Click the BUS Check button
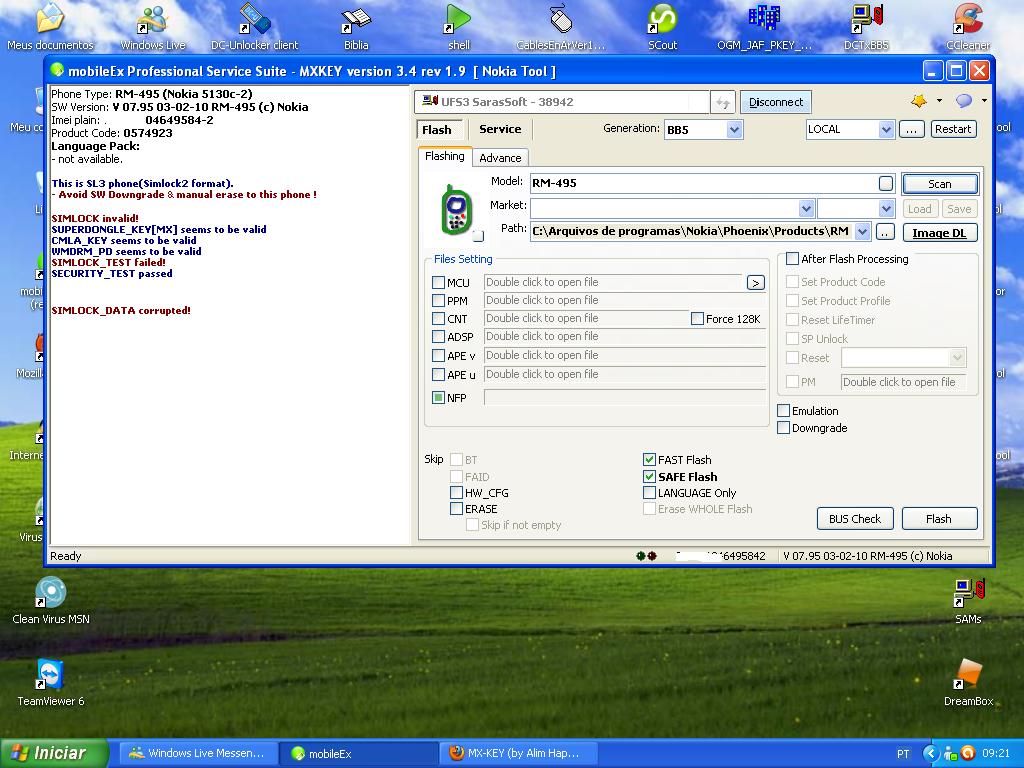 [x=855, y=519]
